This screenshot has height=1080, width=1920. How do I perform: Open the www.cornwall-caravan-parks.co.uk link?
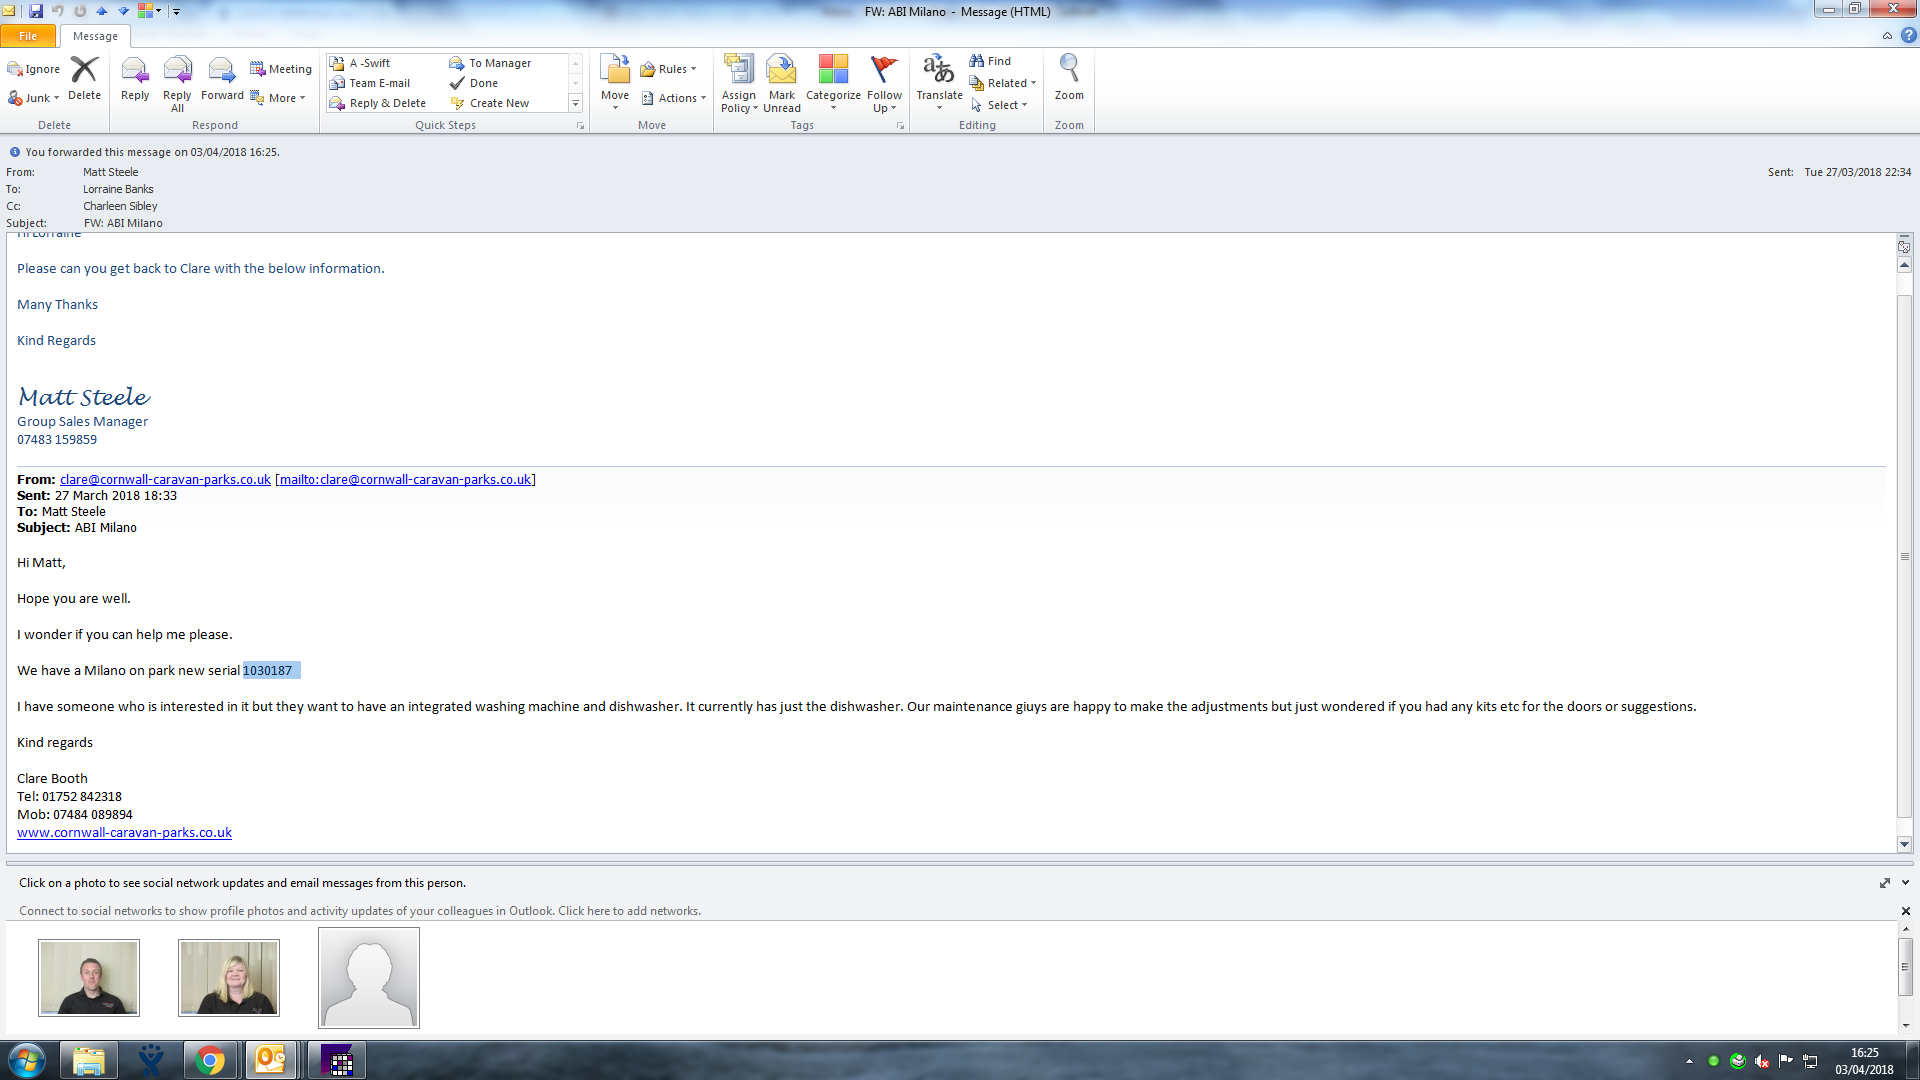tap(124, 832)
